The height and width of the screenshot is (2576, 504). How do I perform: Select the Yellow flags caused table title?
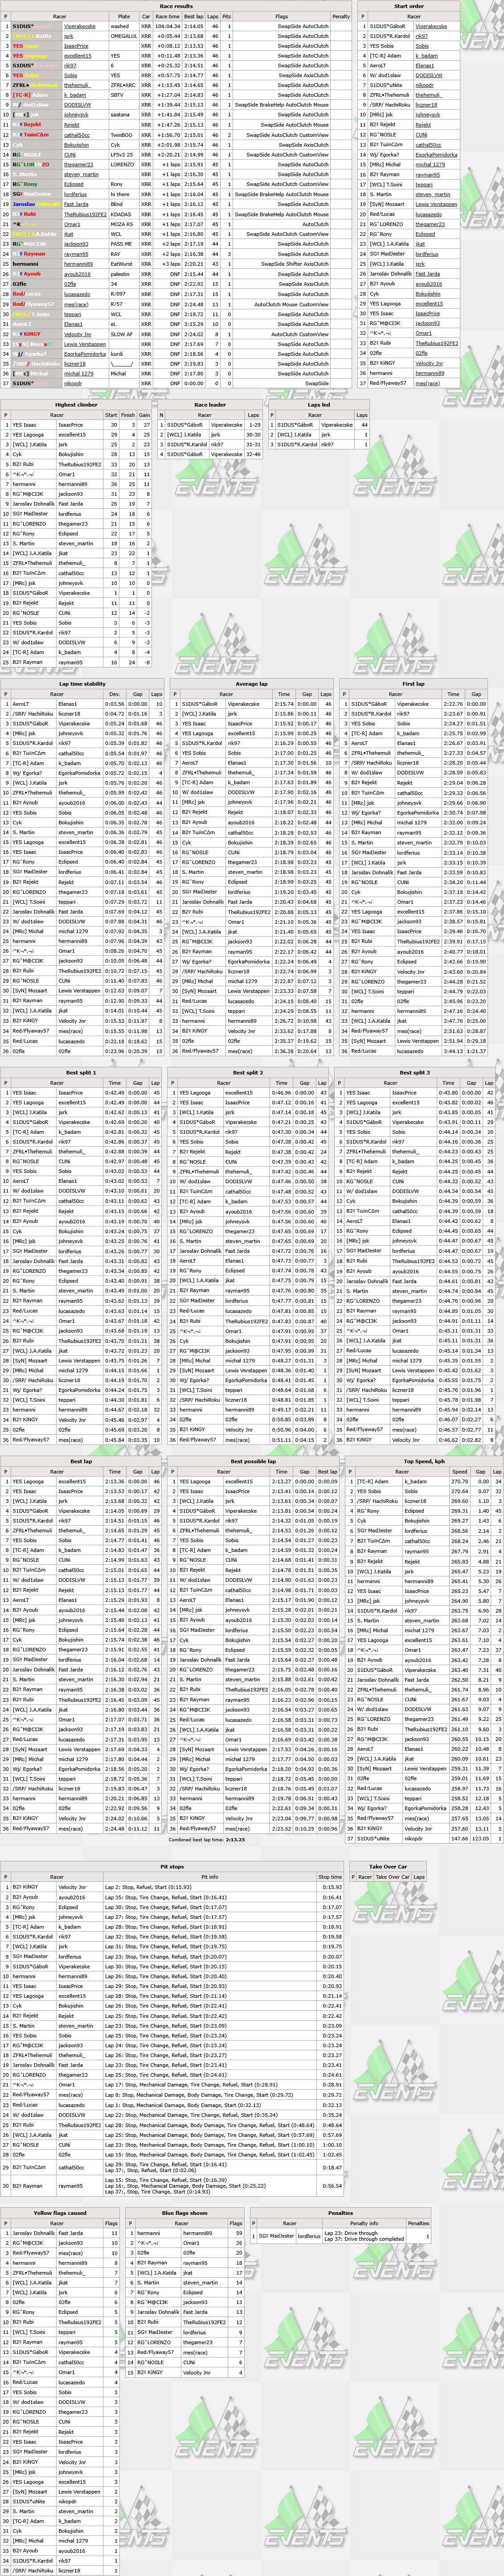pos(60,2213)
